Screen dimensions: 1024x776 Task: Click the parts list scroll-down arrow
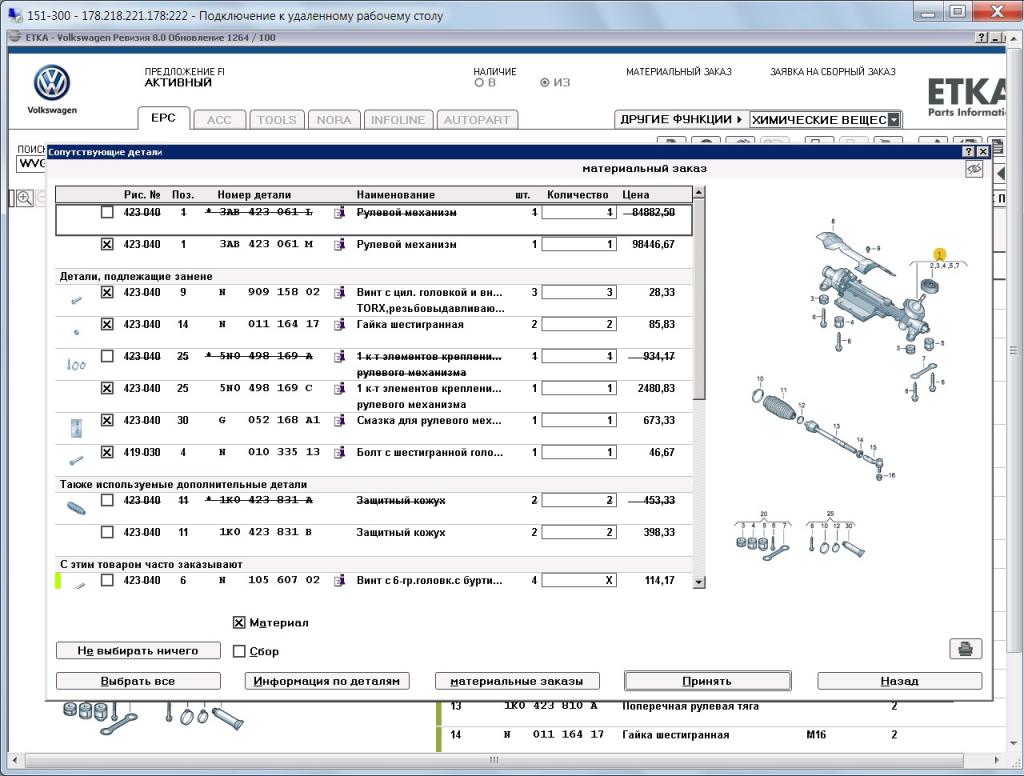[699, 582]
